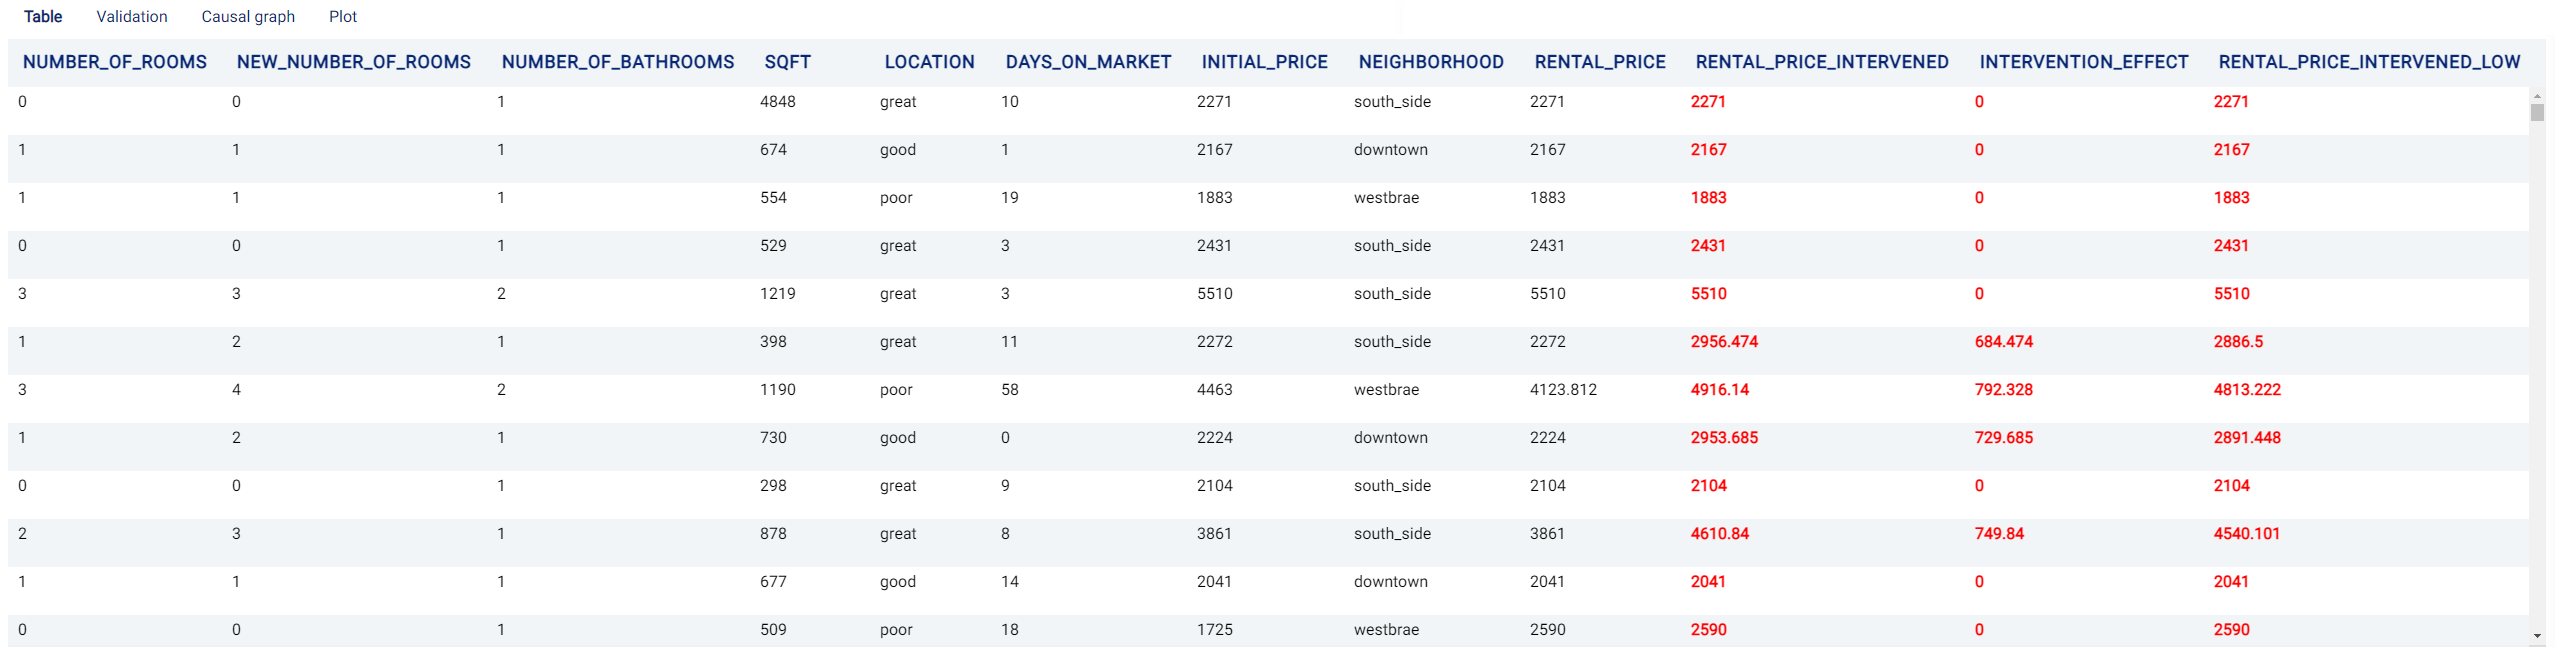The width and height of the screenshot is (2555, 647).
Task: Click intervened rental price 1883
Action: (1709, 198)
